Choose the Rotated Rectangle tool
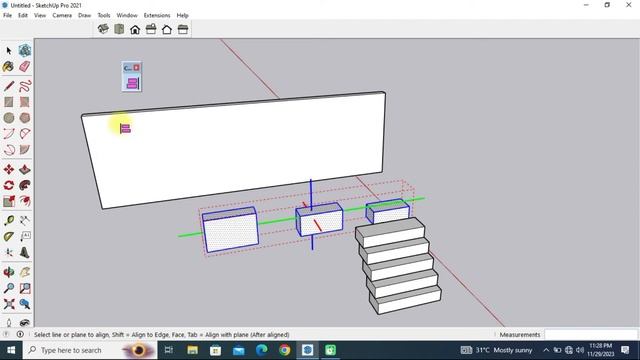640x360 pixels. click(x=24, y=102)
